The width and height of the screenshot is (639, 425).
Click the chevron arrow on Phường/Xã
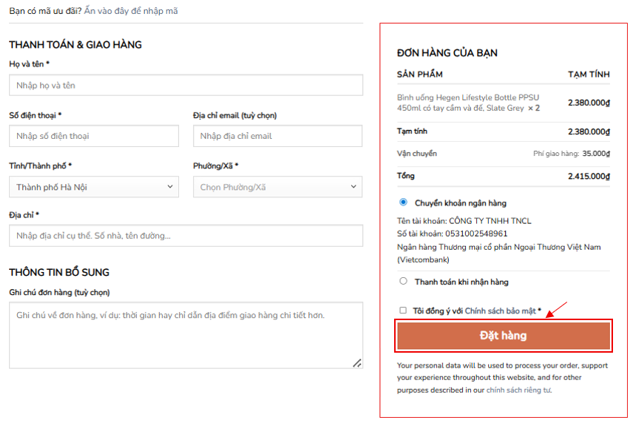[x=353, y=187]
